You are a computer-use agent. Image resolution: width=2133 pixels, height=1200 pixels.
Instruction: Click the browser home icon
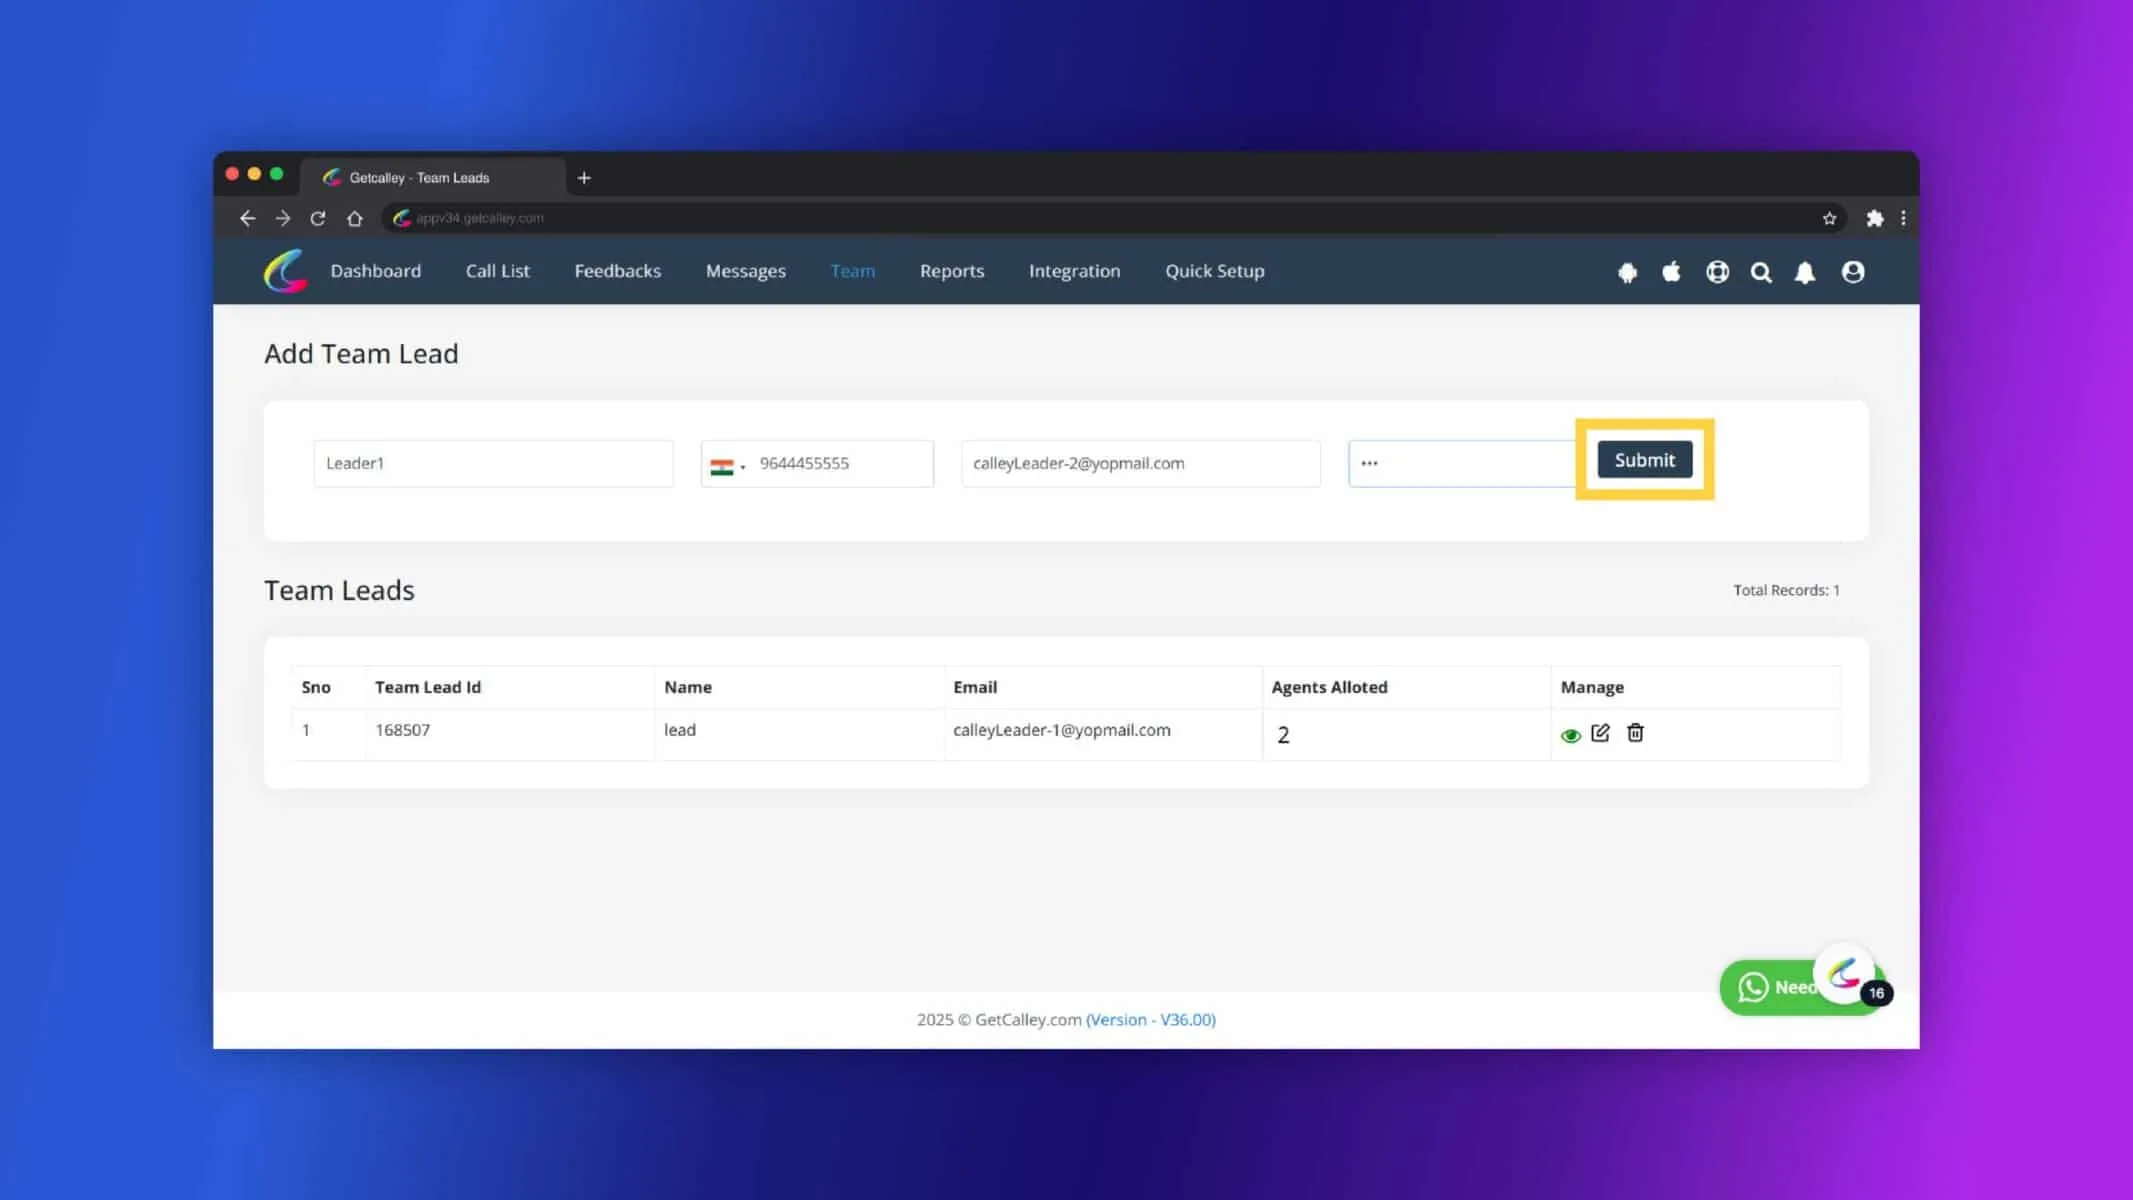pyautogui.click(x=354, y=218)
